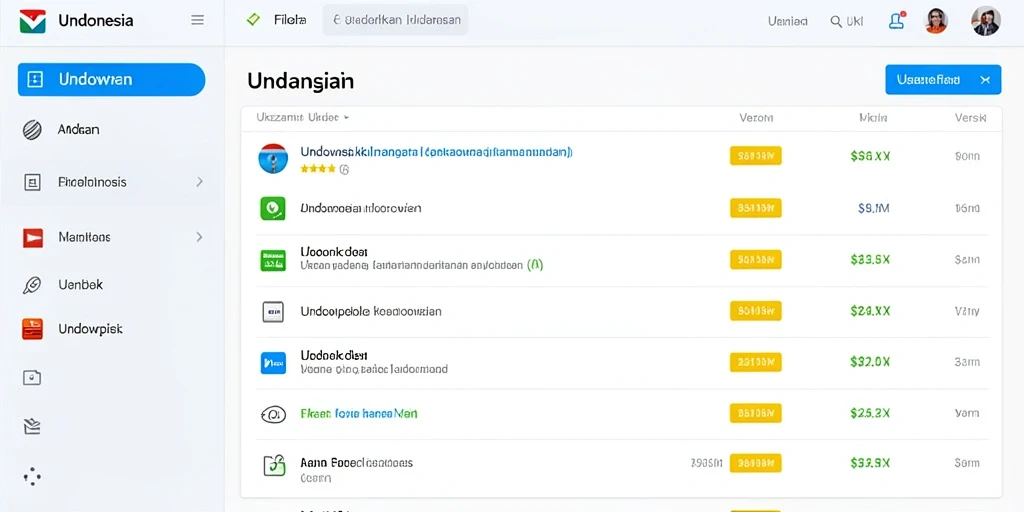Click the unlabeled inbox tray icon in sidebar
1024x512 pixels.
click(32, 426)
